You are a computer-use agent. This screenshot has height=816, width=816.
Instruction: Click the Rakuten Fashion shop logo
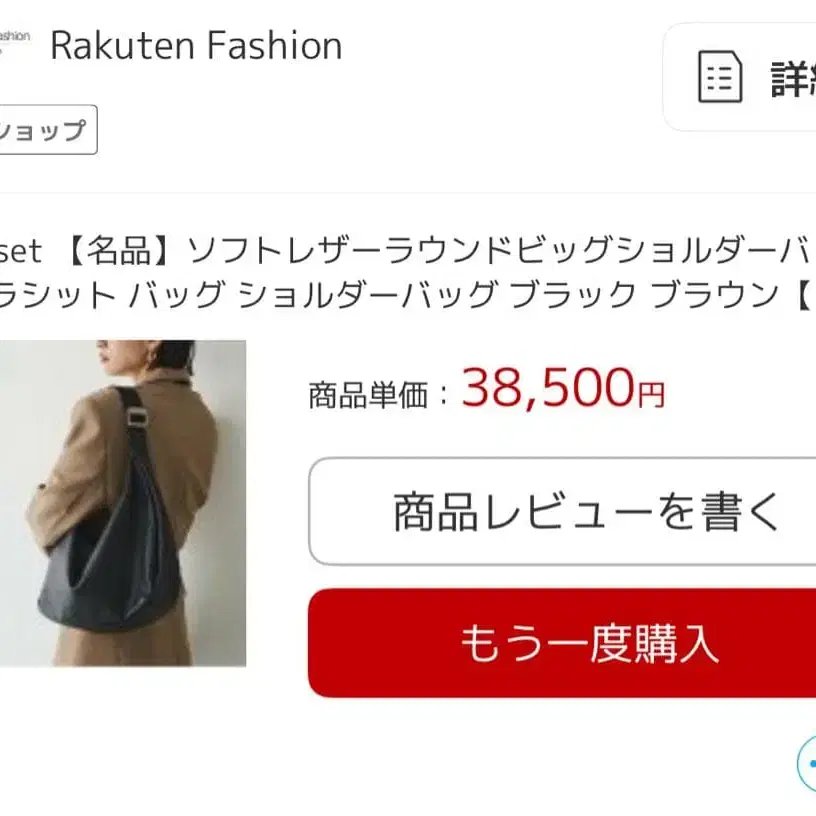pyautogui.click(x=15, y=43)
